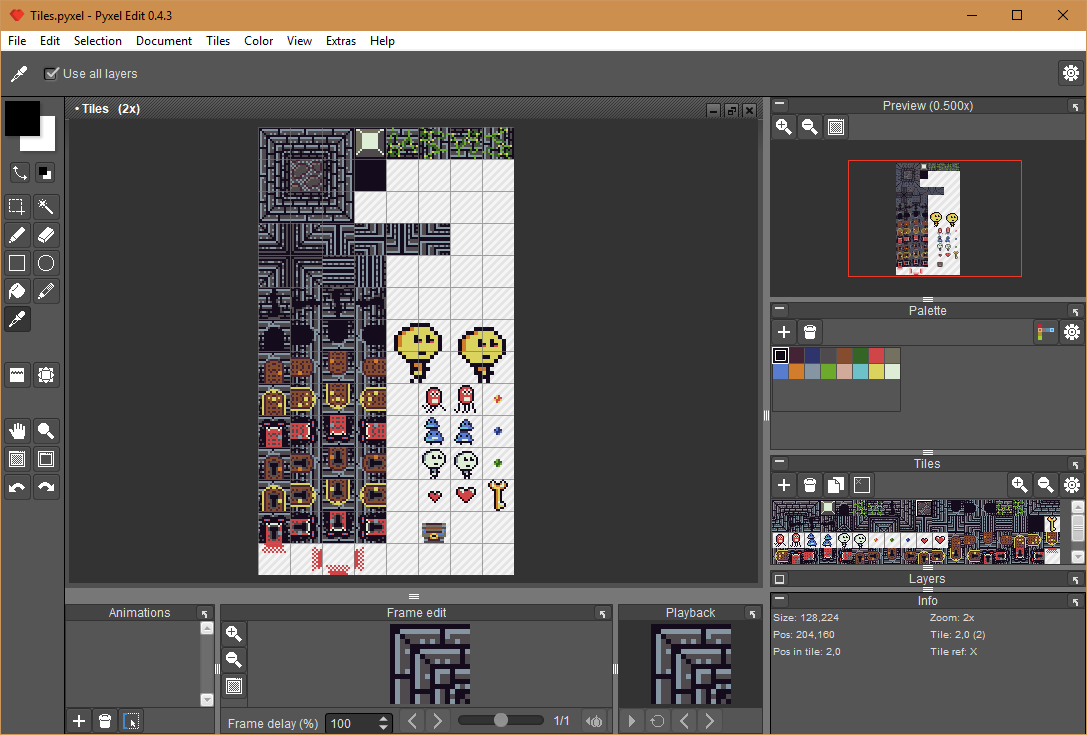This screenshot has width=1087, height=735.
Task: Add new color to Palette
Action: point(784,332)
